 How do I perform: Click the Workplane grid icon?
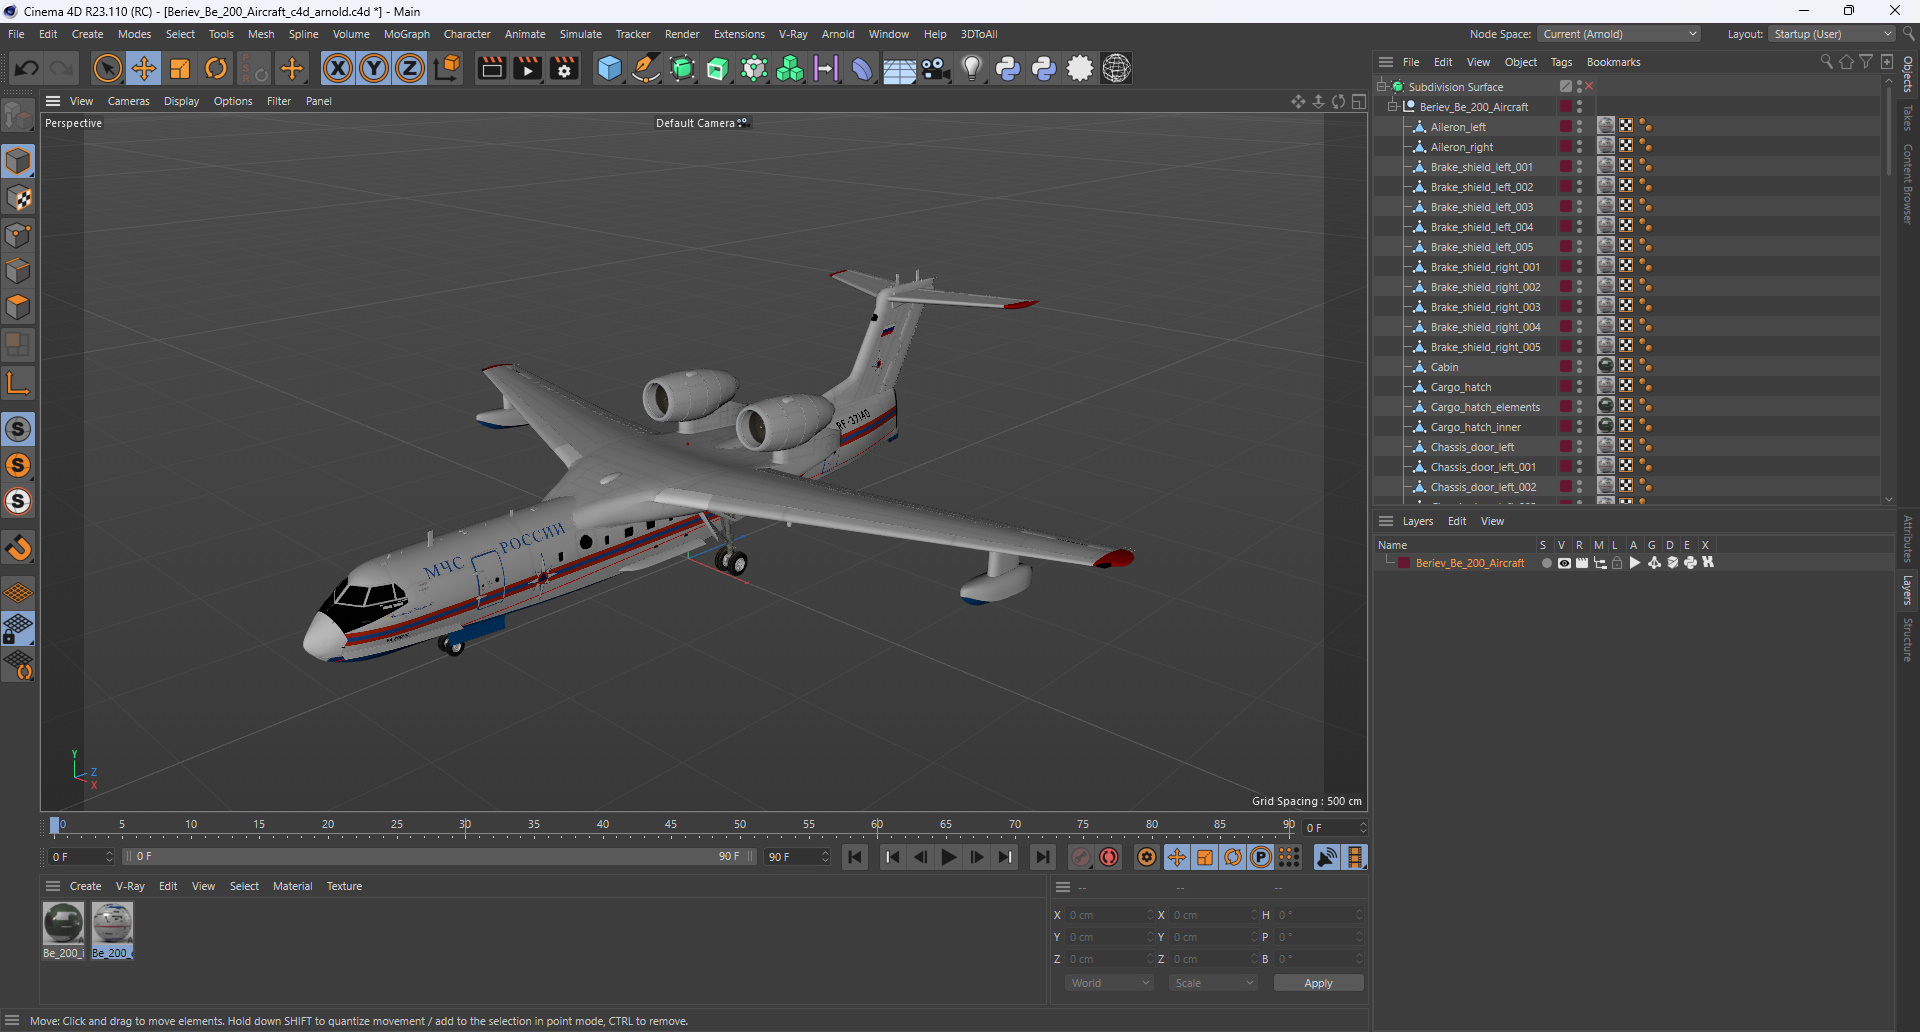pos(18,592)
